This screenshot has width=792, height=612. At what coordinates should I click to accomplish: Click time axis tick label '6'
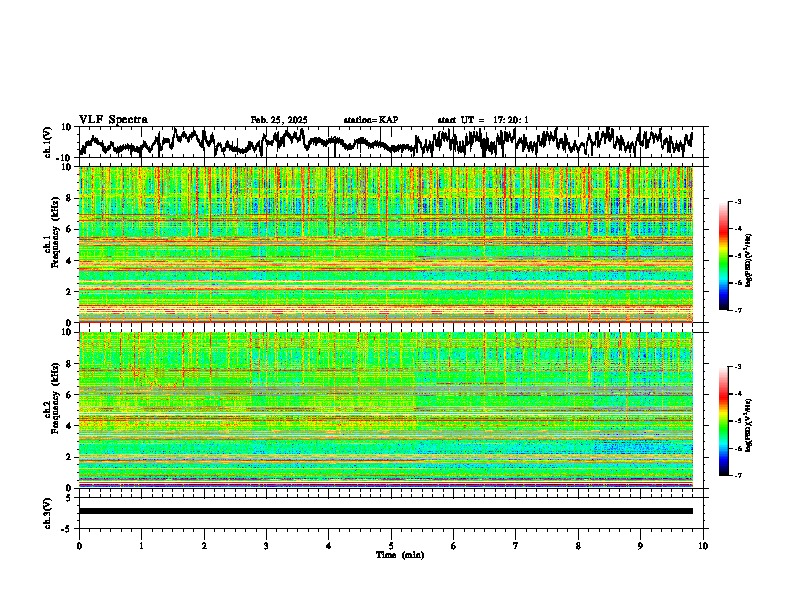[x=454, y=546]
